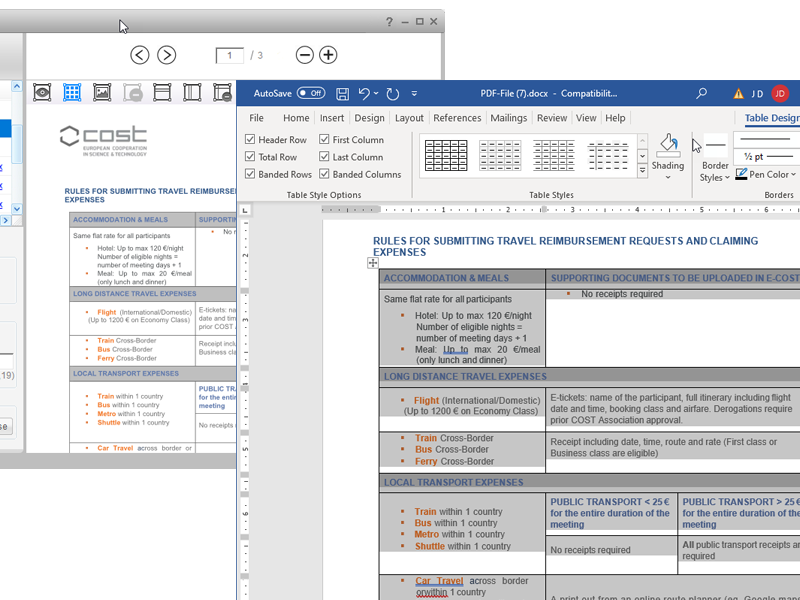
Task: Choose the first grid table style
Action: pos(446,156)
